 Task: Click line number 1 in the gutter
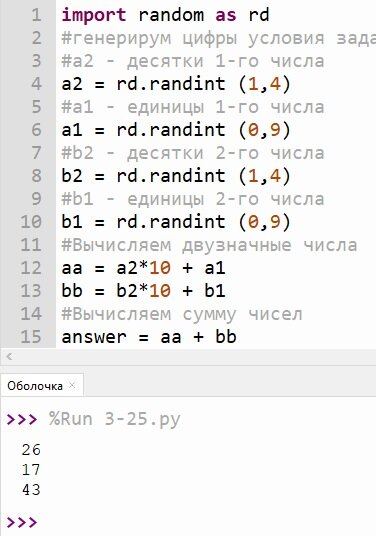tap(36, 15)
